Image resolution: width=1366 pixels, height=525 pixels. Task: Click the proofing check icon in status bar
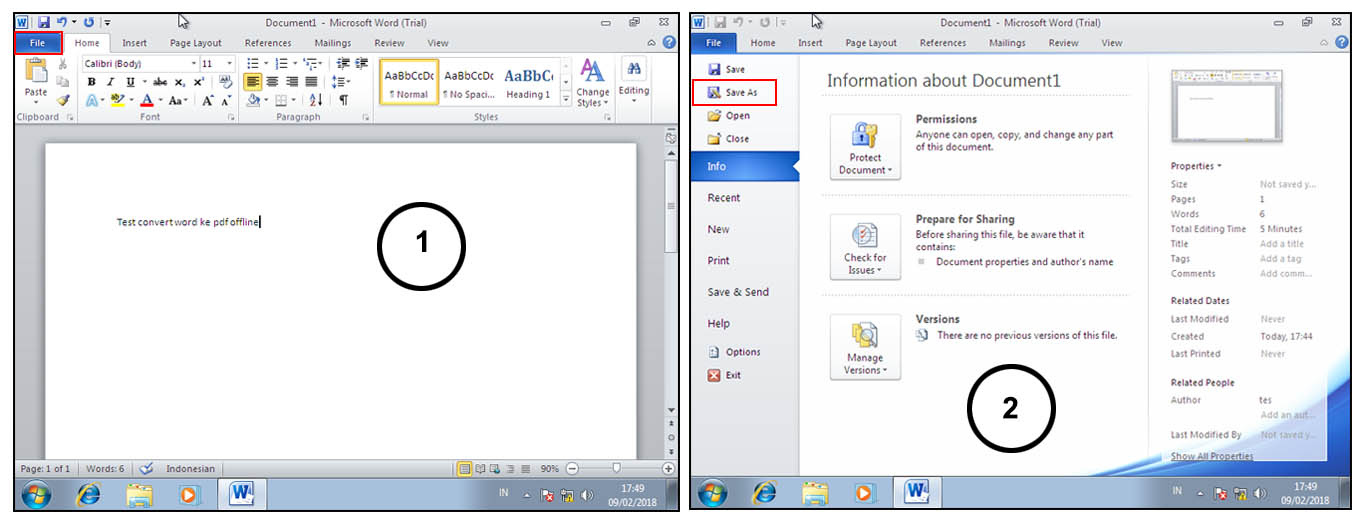tap(146, 468)
